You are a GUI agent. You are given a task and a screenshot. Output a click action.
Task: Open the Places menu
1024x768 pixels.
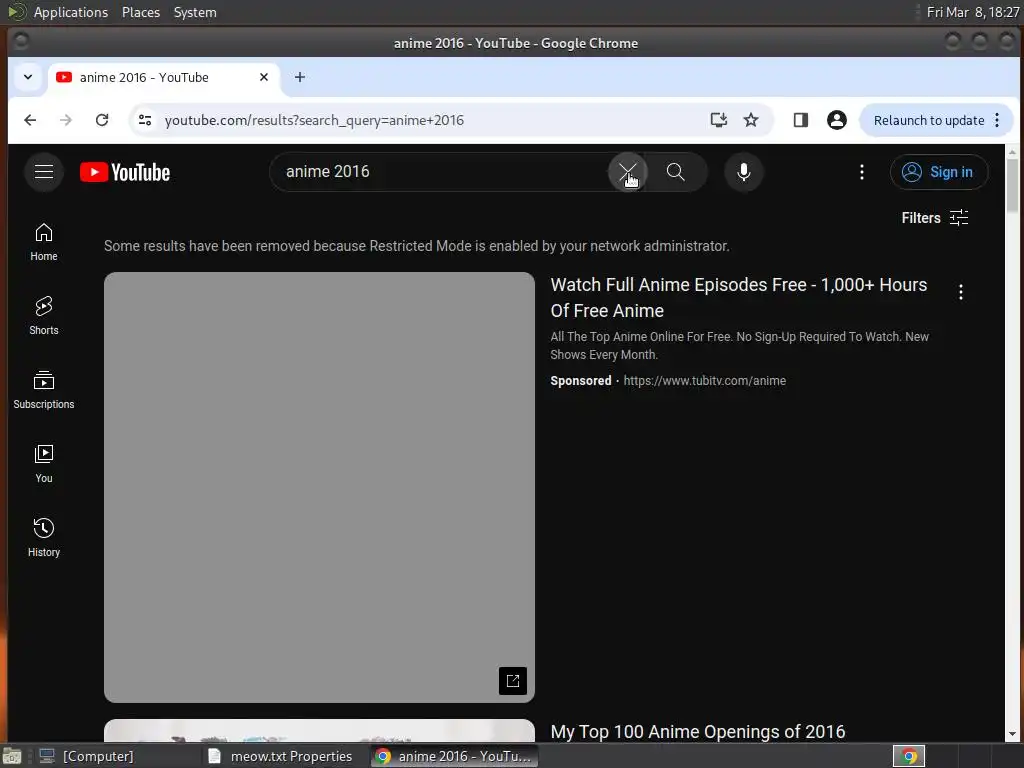(x=140, y=12)
